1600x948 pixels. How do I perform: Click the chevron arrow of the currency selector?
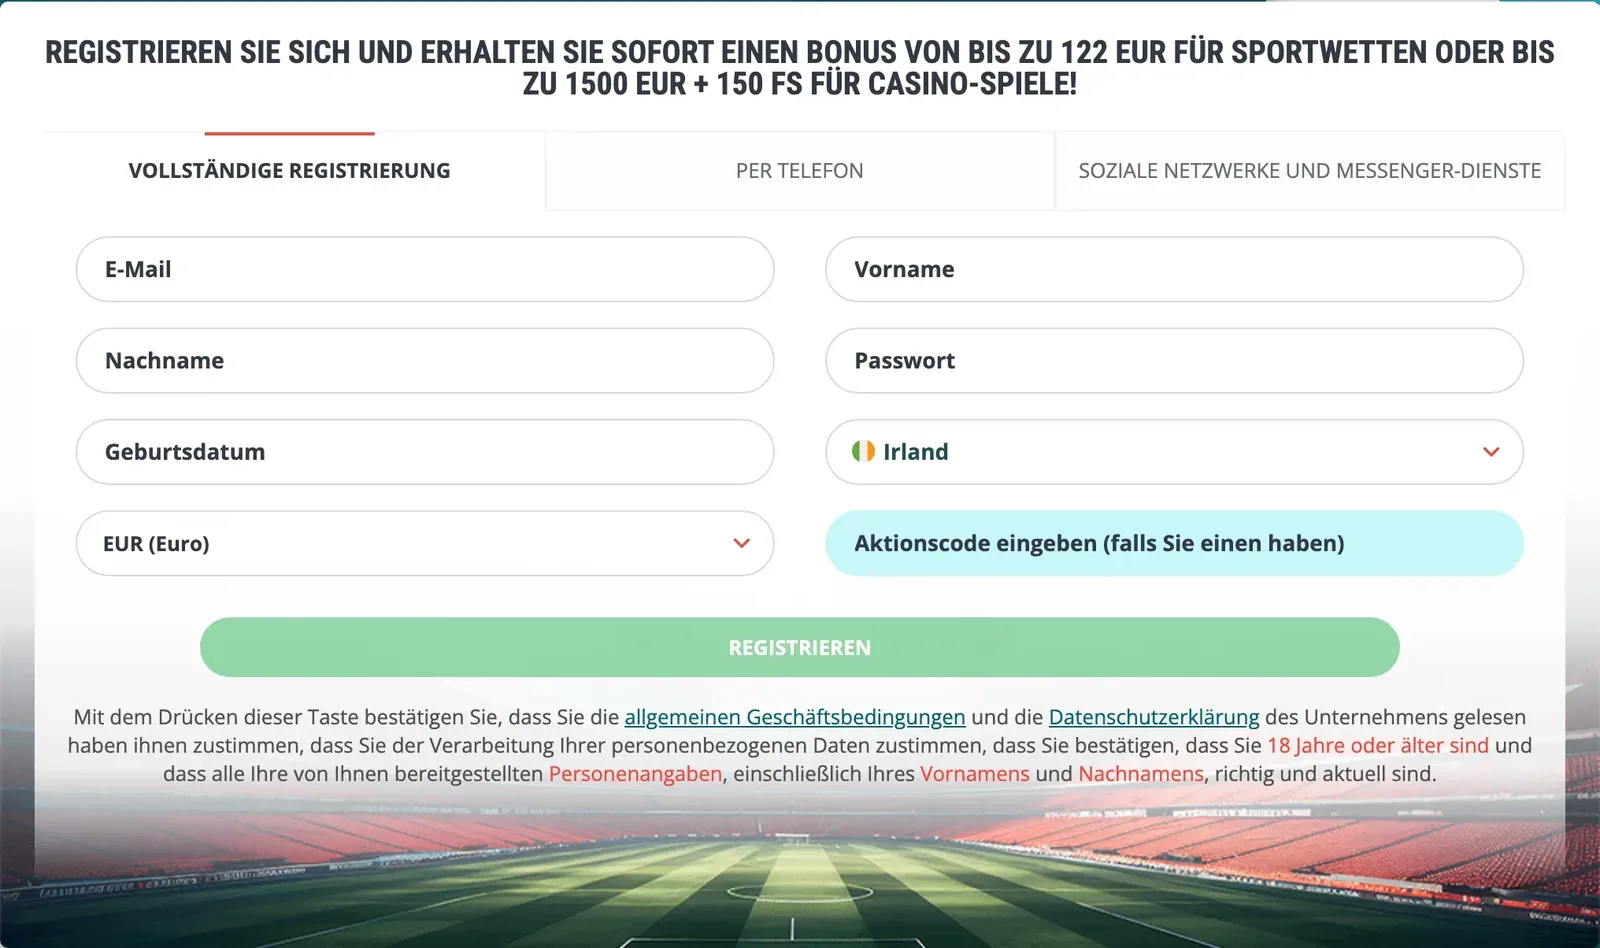(x=741, y=543)
